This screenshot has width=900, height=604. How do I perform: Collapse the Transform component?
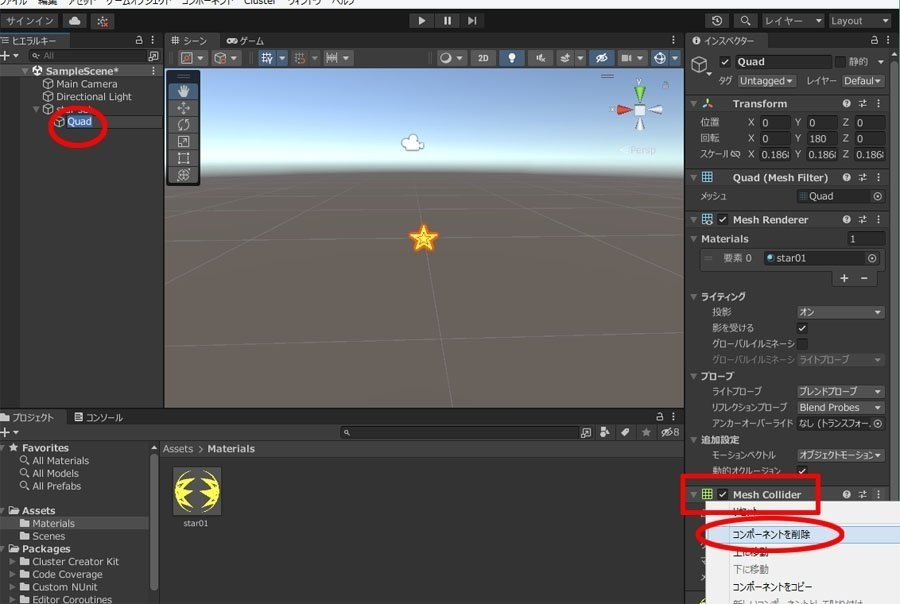click(x=693, y=104)
